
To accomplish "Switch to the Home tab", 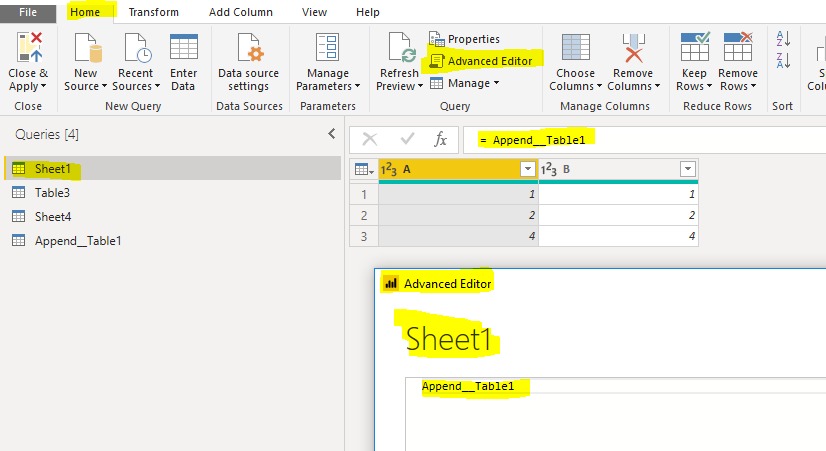I will pyautogui.click(x=85, y=12).
